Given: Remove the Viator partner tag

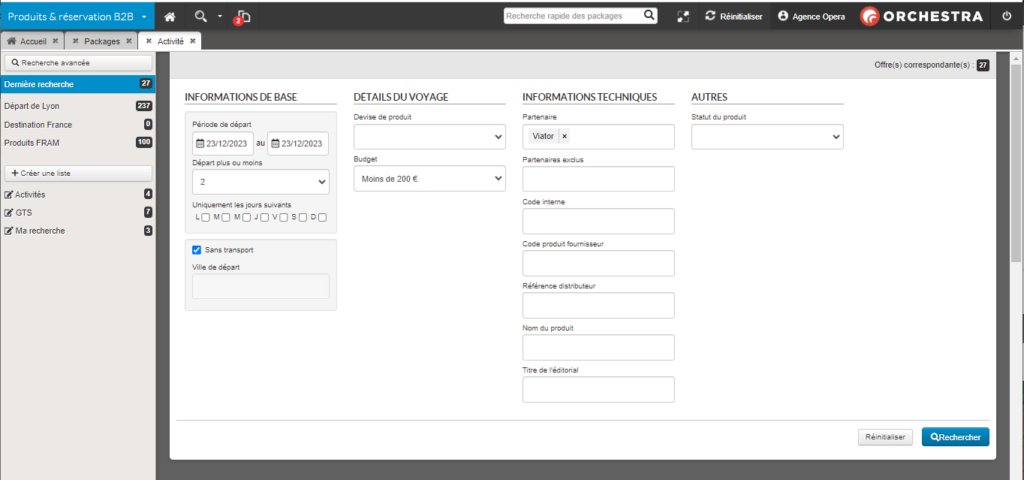Looking at the screenshot, I should pyautogui.click(x=565, y=136).
